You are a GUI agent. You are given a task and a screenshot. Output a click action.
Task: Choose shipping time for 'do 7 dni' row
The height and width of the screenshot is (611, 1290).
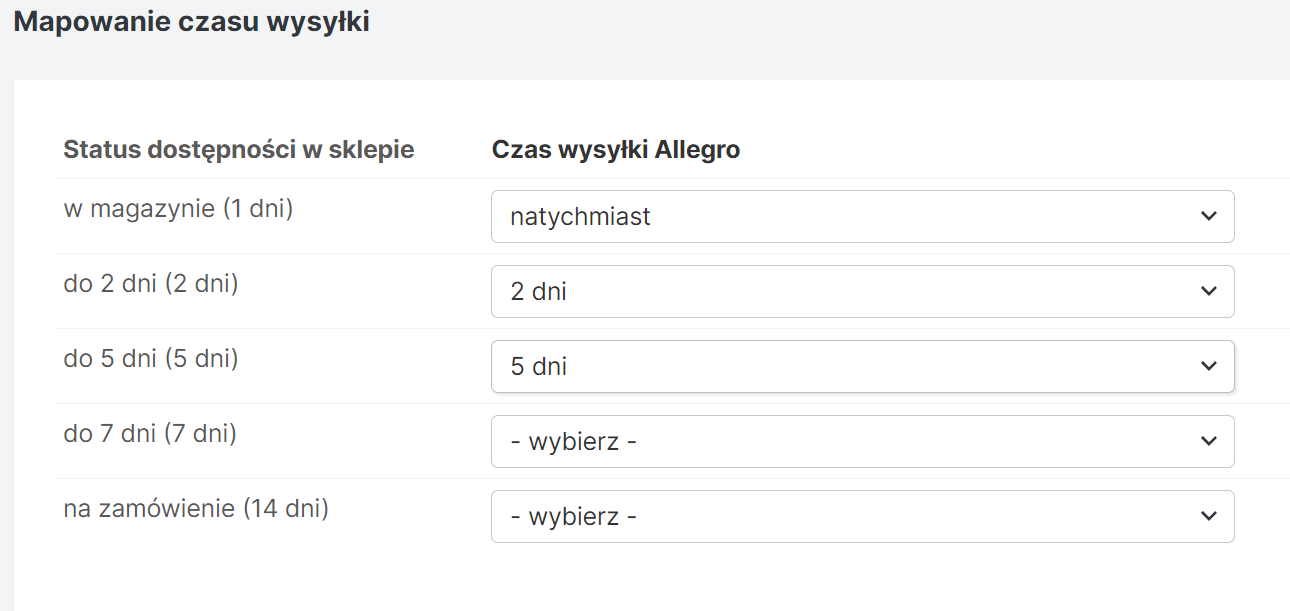(862, 441)
